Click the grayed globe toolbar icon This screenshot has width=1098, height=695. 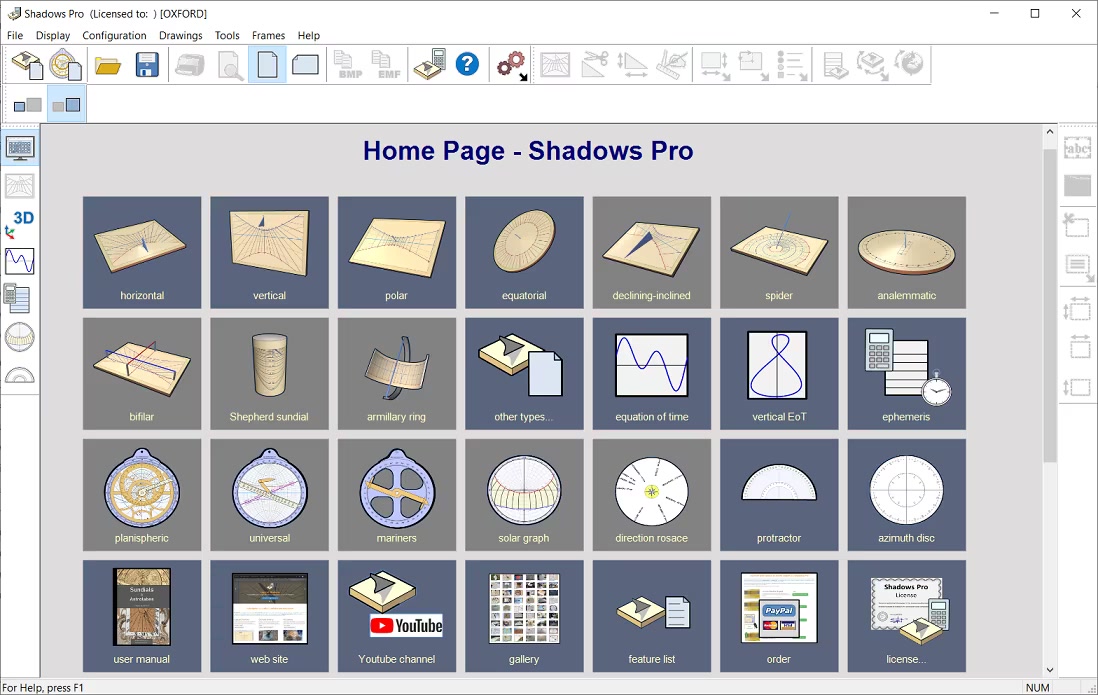point(910,64)
